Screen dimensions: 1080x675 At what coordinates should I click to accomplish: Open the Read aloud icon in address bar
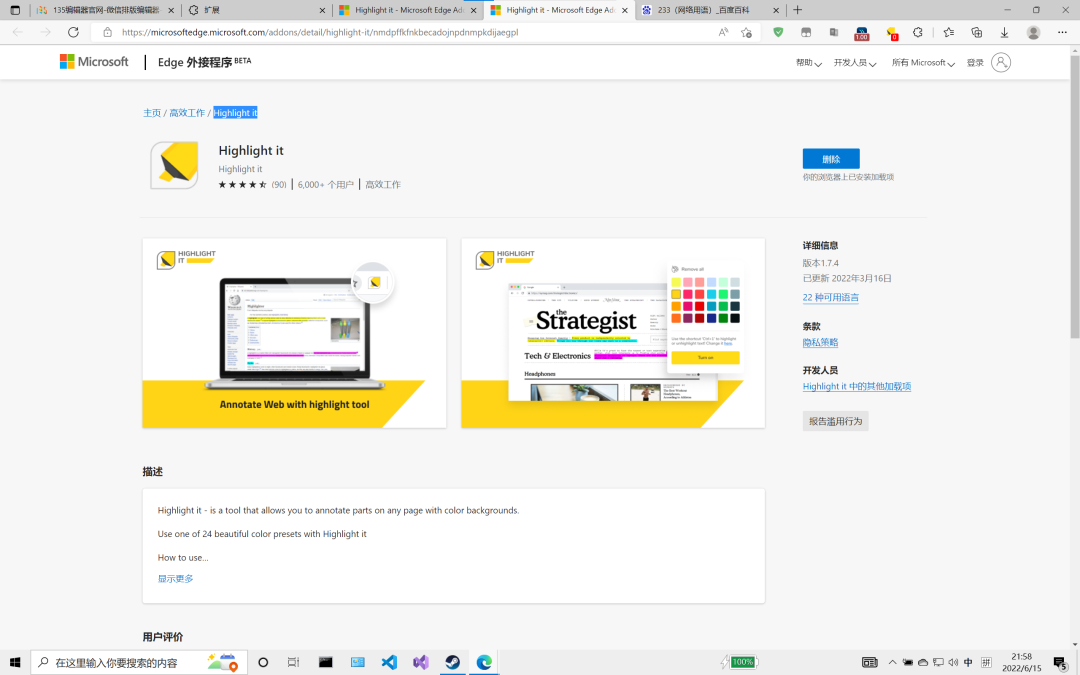point(723,32)
